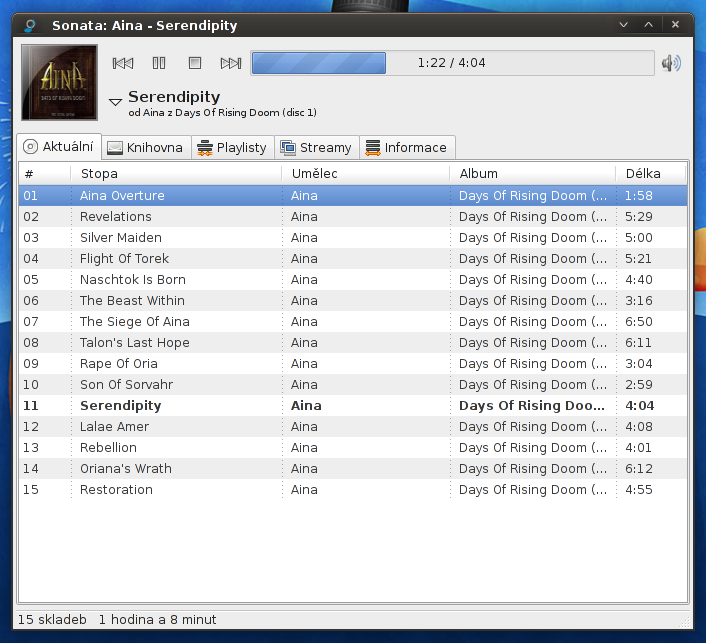Click the 2:59 length of Son Of Sorvahr

(x=638, y=385)
